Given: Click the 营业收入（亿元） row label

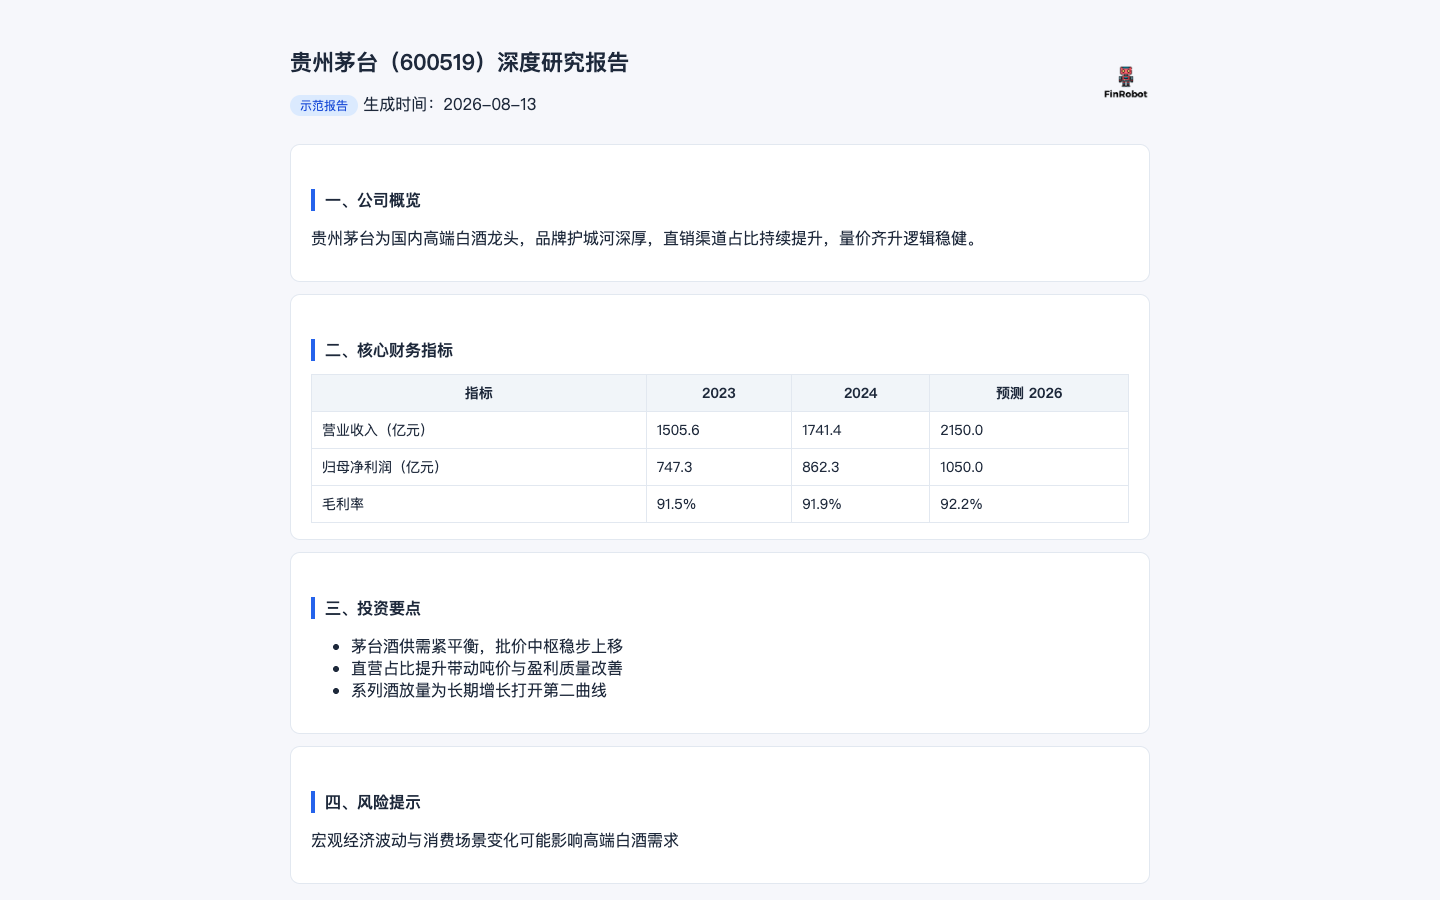Looking at the screenshot, I should (377, 430).
